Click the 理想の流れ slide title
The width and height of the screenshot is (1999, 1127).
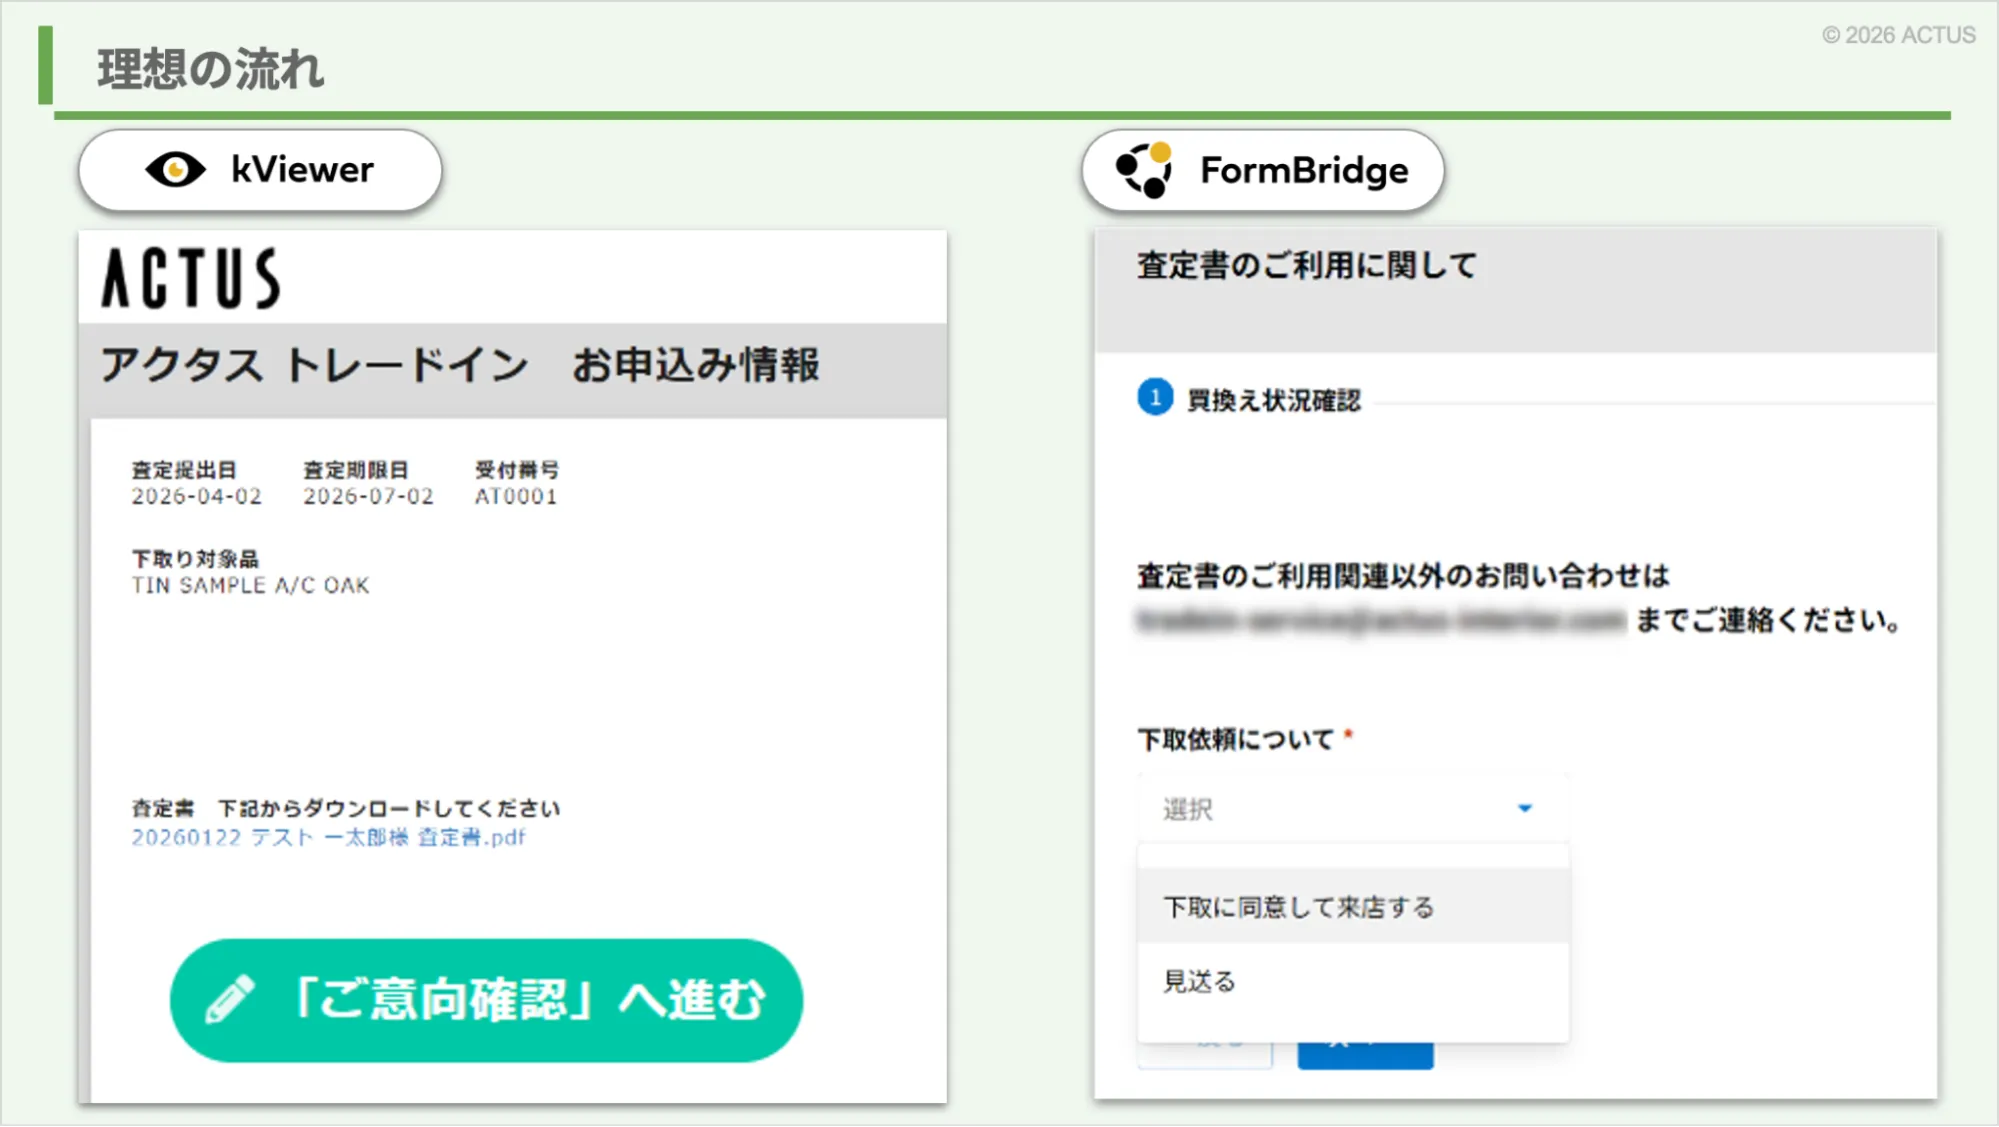click(x=210, y=69)
